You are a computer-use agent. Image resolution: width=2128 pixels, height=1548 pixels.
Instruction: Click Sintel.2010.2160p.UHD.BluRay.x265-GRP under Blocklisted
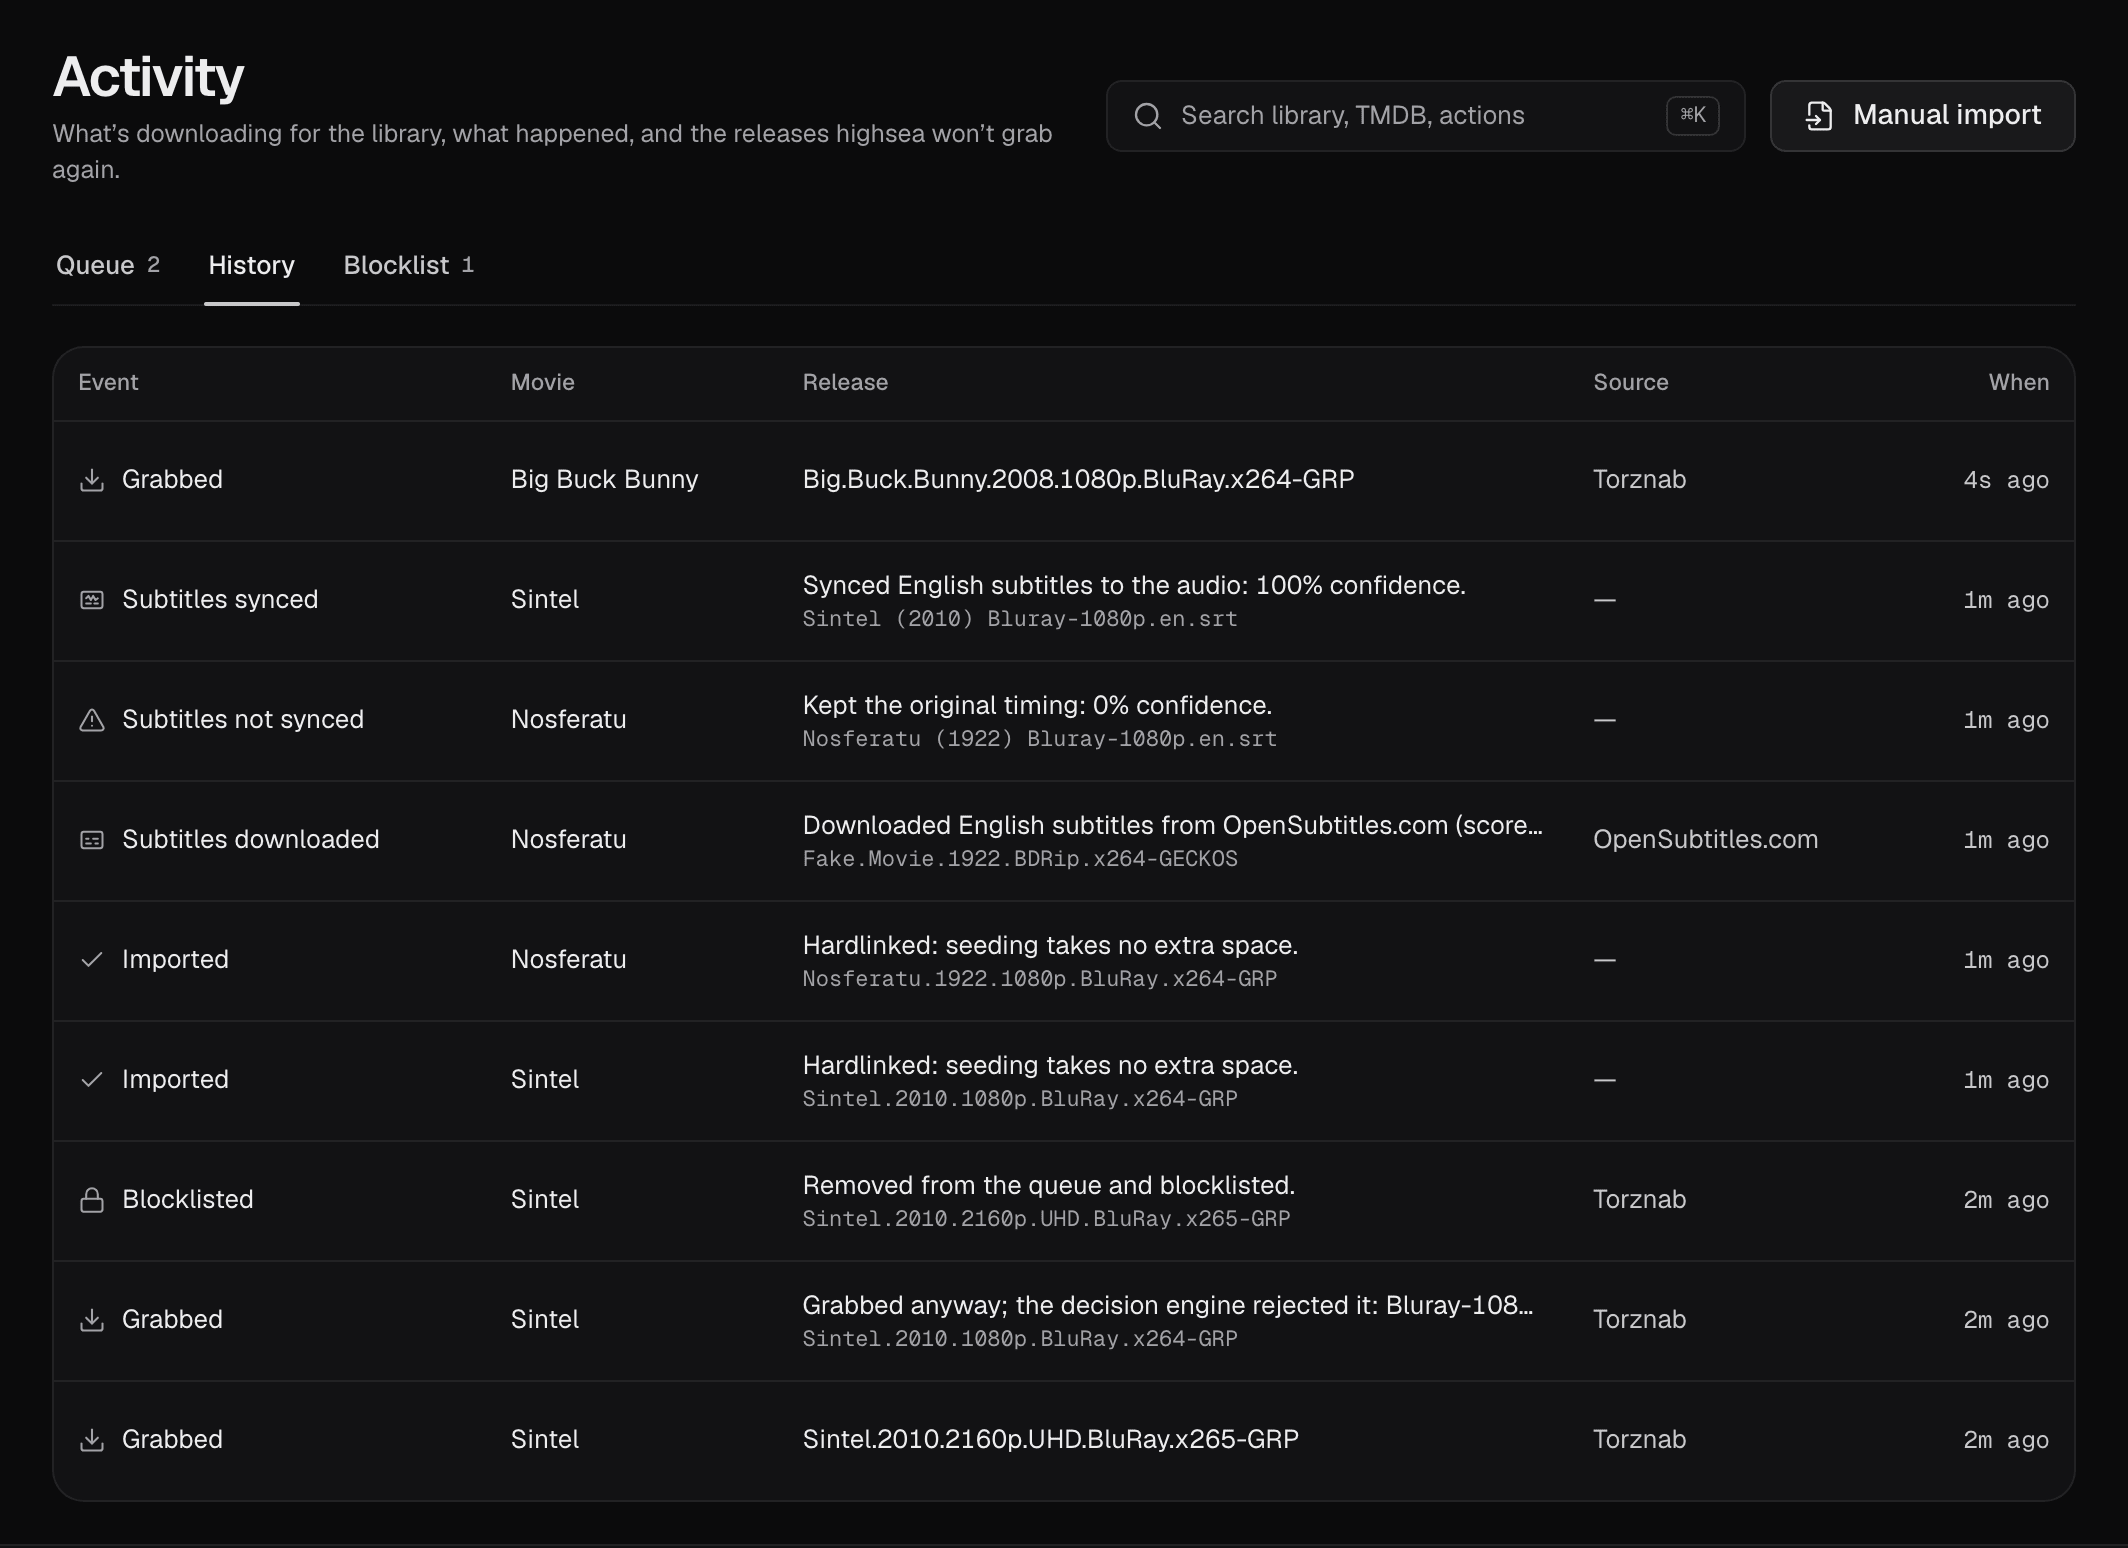[x=1046, y=1219]
